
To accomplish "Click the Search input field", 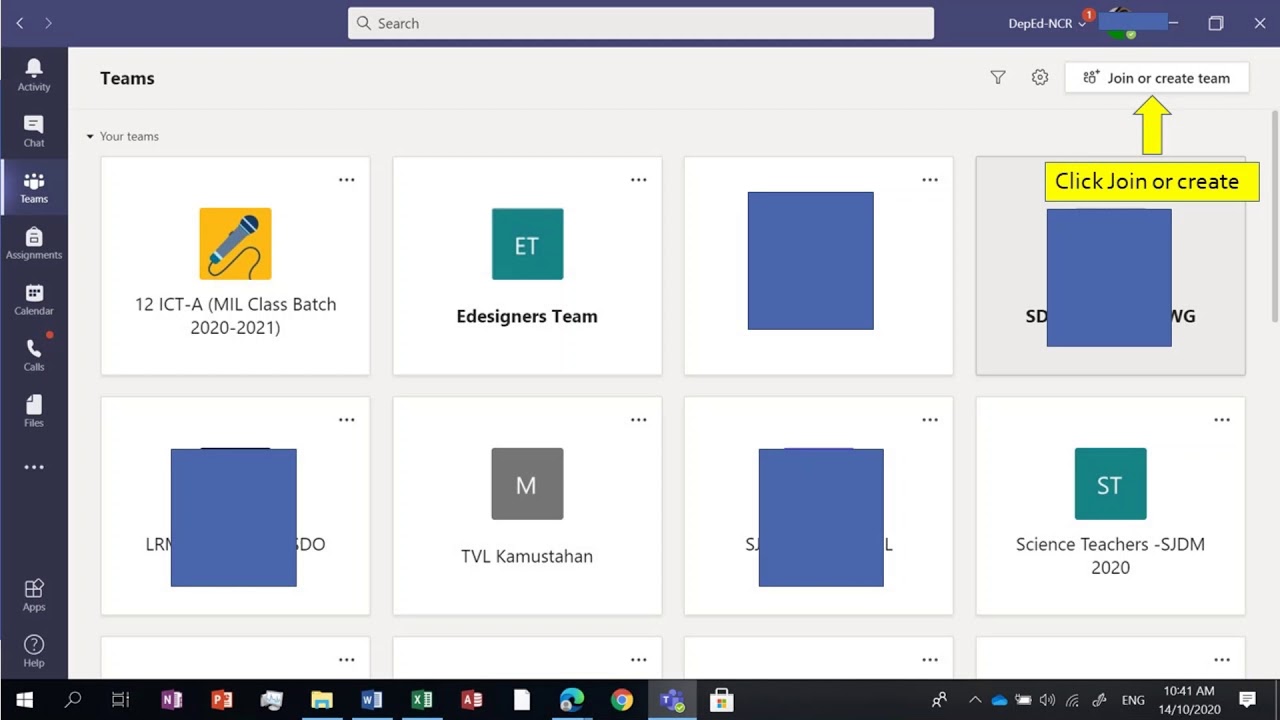I will coord(641,23).
